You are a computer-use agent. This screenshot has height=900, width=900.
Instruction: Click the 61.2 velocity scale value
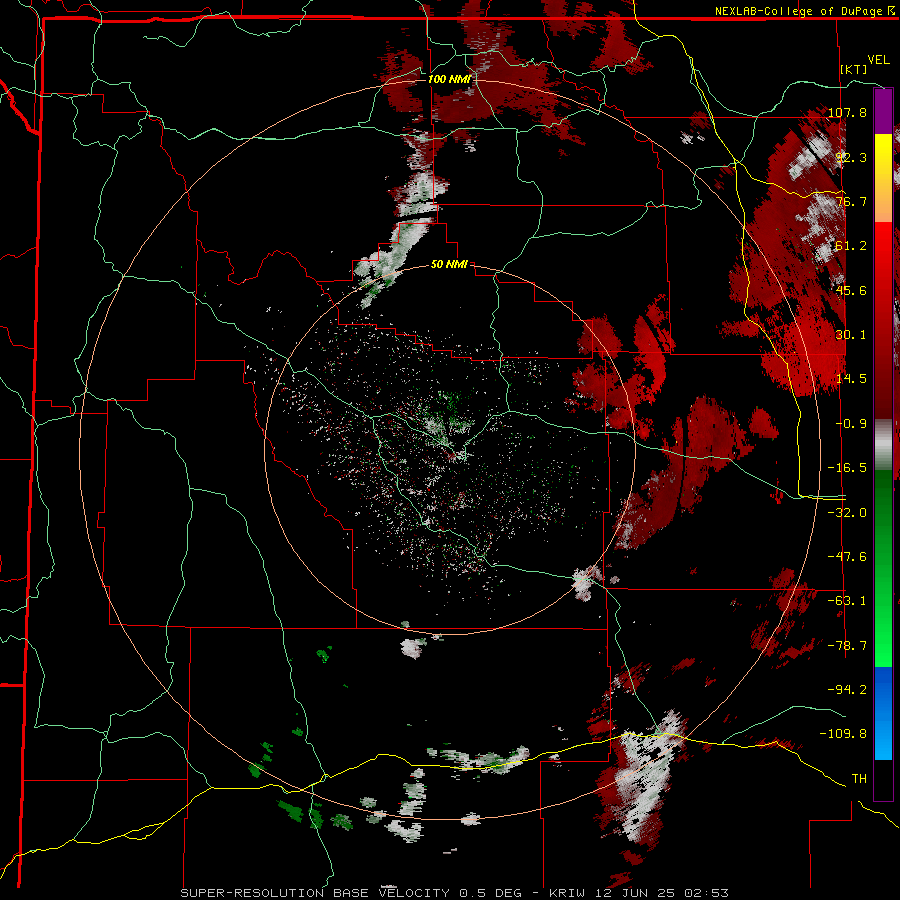(x=851, y=246)
